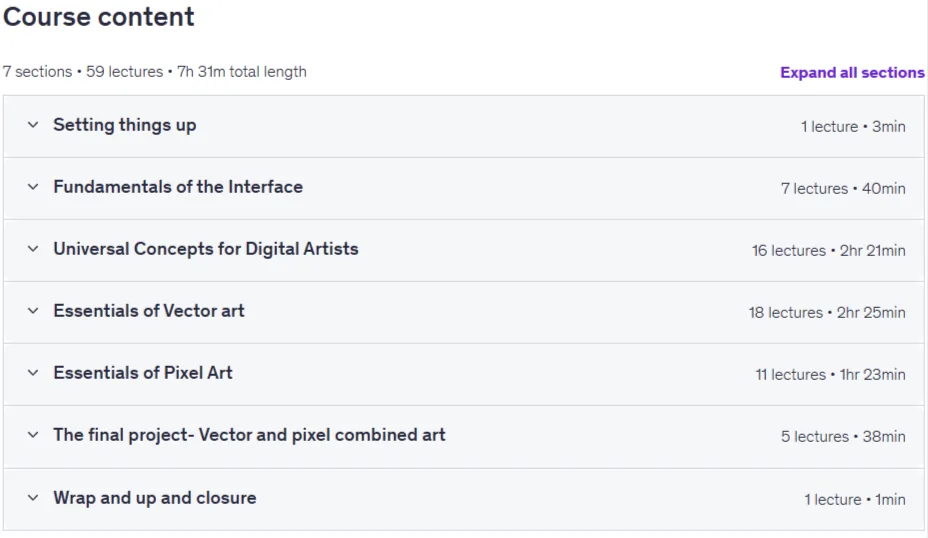Select Universal Concepts for Digital Artists title
Screen dimensions: 928x538
pyautogui.click(x=206, y=249)
